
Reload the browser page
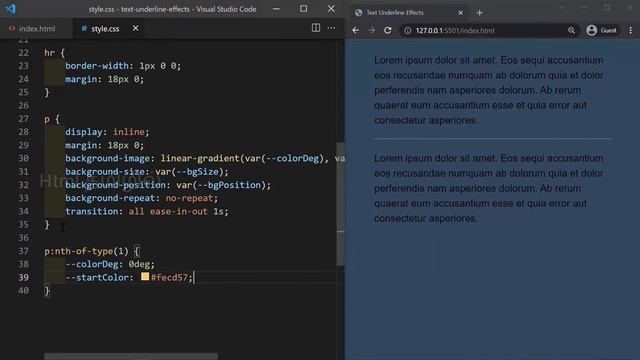click(388, 30)
